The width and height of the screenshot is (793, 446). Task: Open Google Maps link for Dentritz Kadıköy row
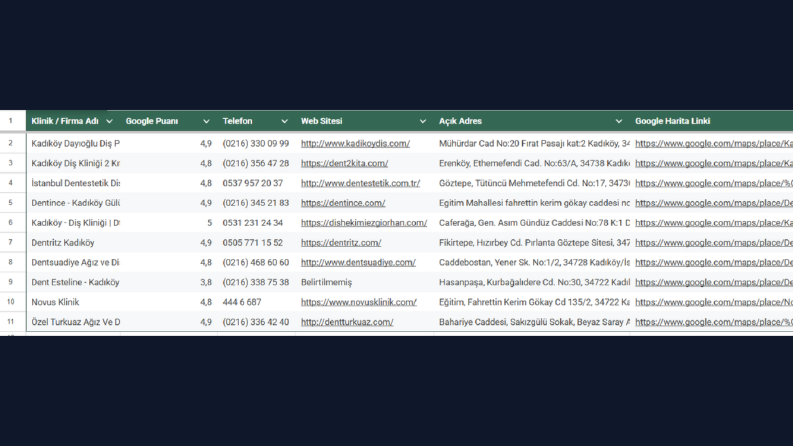pos(714,243)
